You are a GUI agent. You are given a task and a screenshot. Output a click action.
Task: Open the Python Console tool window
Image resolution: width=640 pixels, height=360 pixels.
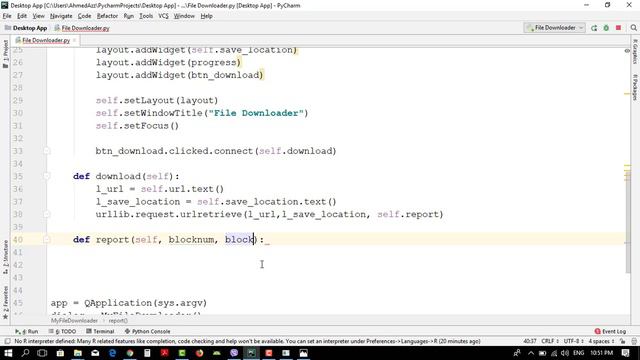coord(147,331)
